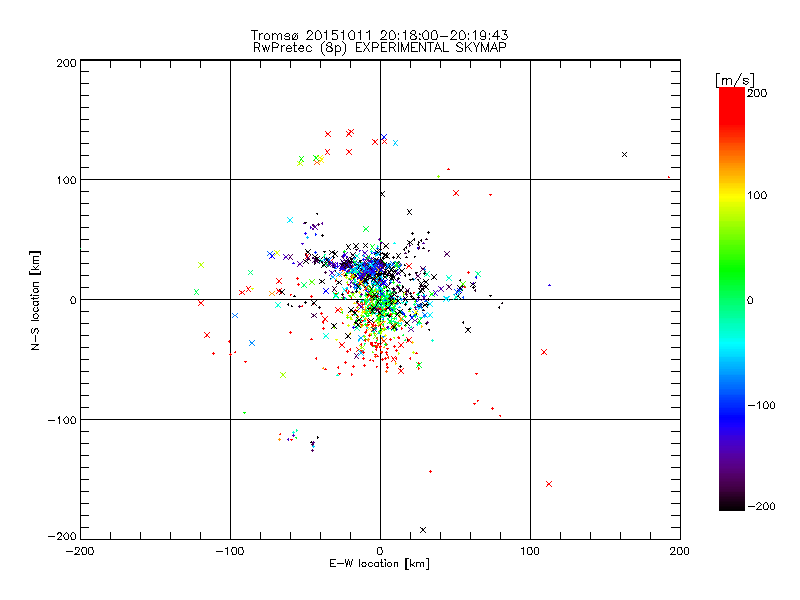Click the red X marker near bottom right

tap(549, 484)
